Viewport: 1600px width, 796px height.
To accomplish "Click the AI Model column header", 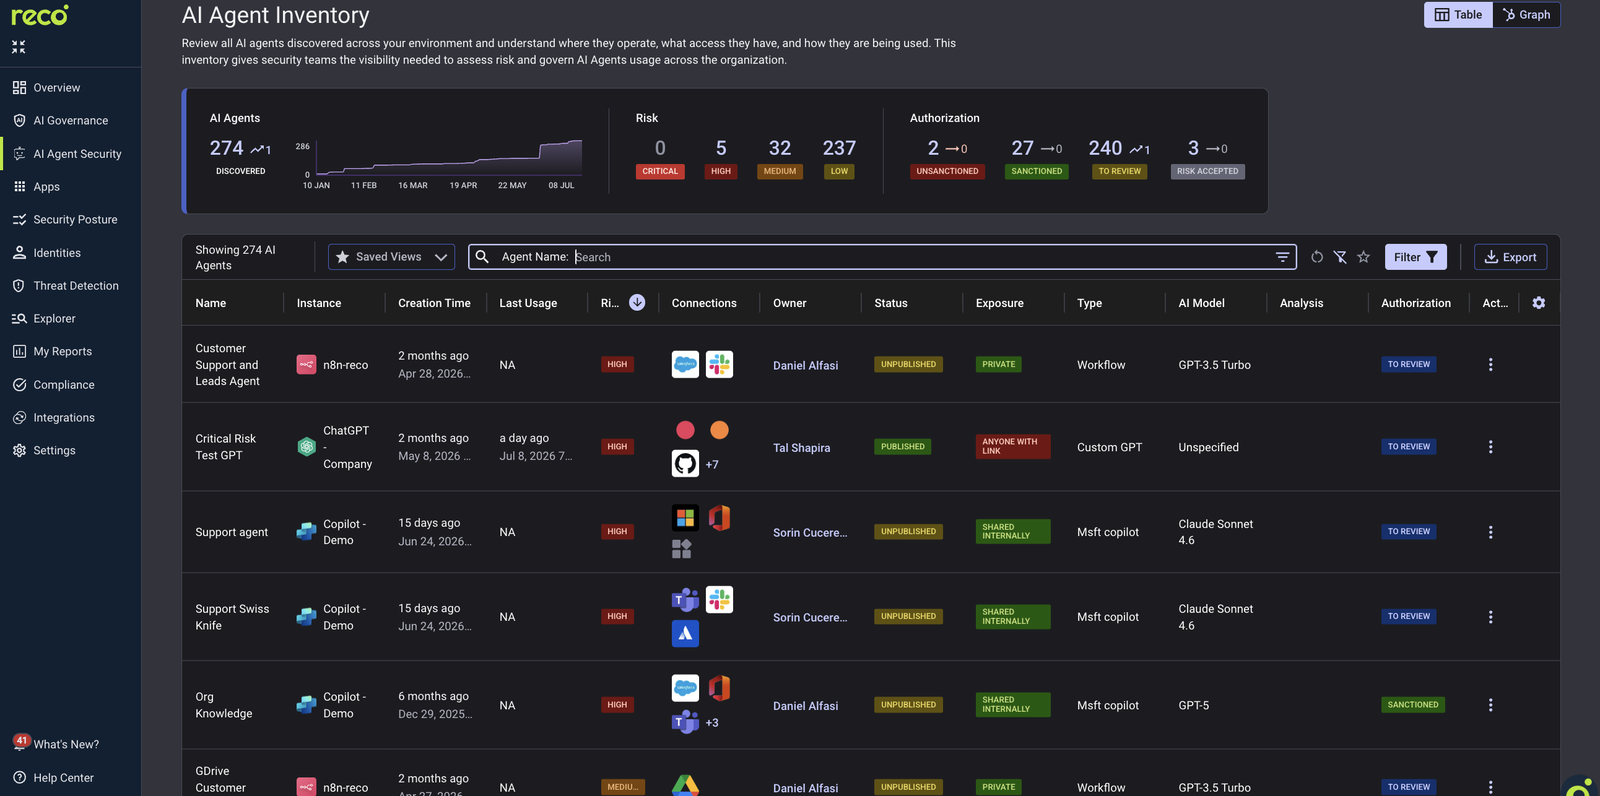I will pyautogui.click(x=1201, y=303).
